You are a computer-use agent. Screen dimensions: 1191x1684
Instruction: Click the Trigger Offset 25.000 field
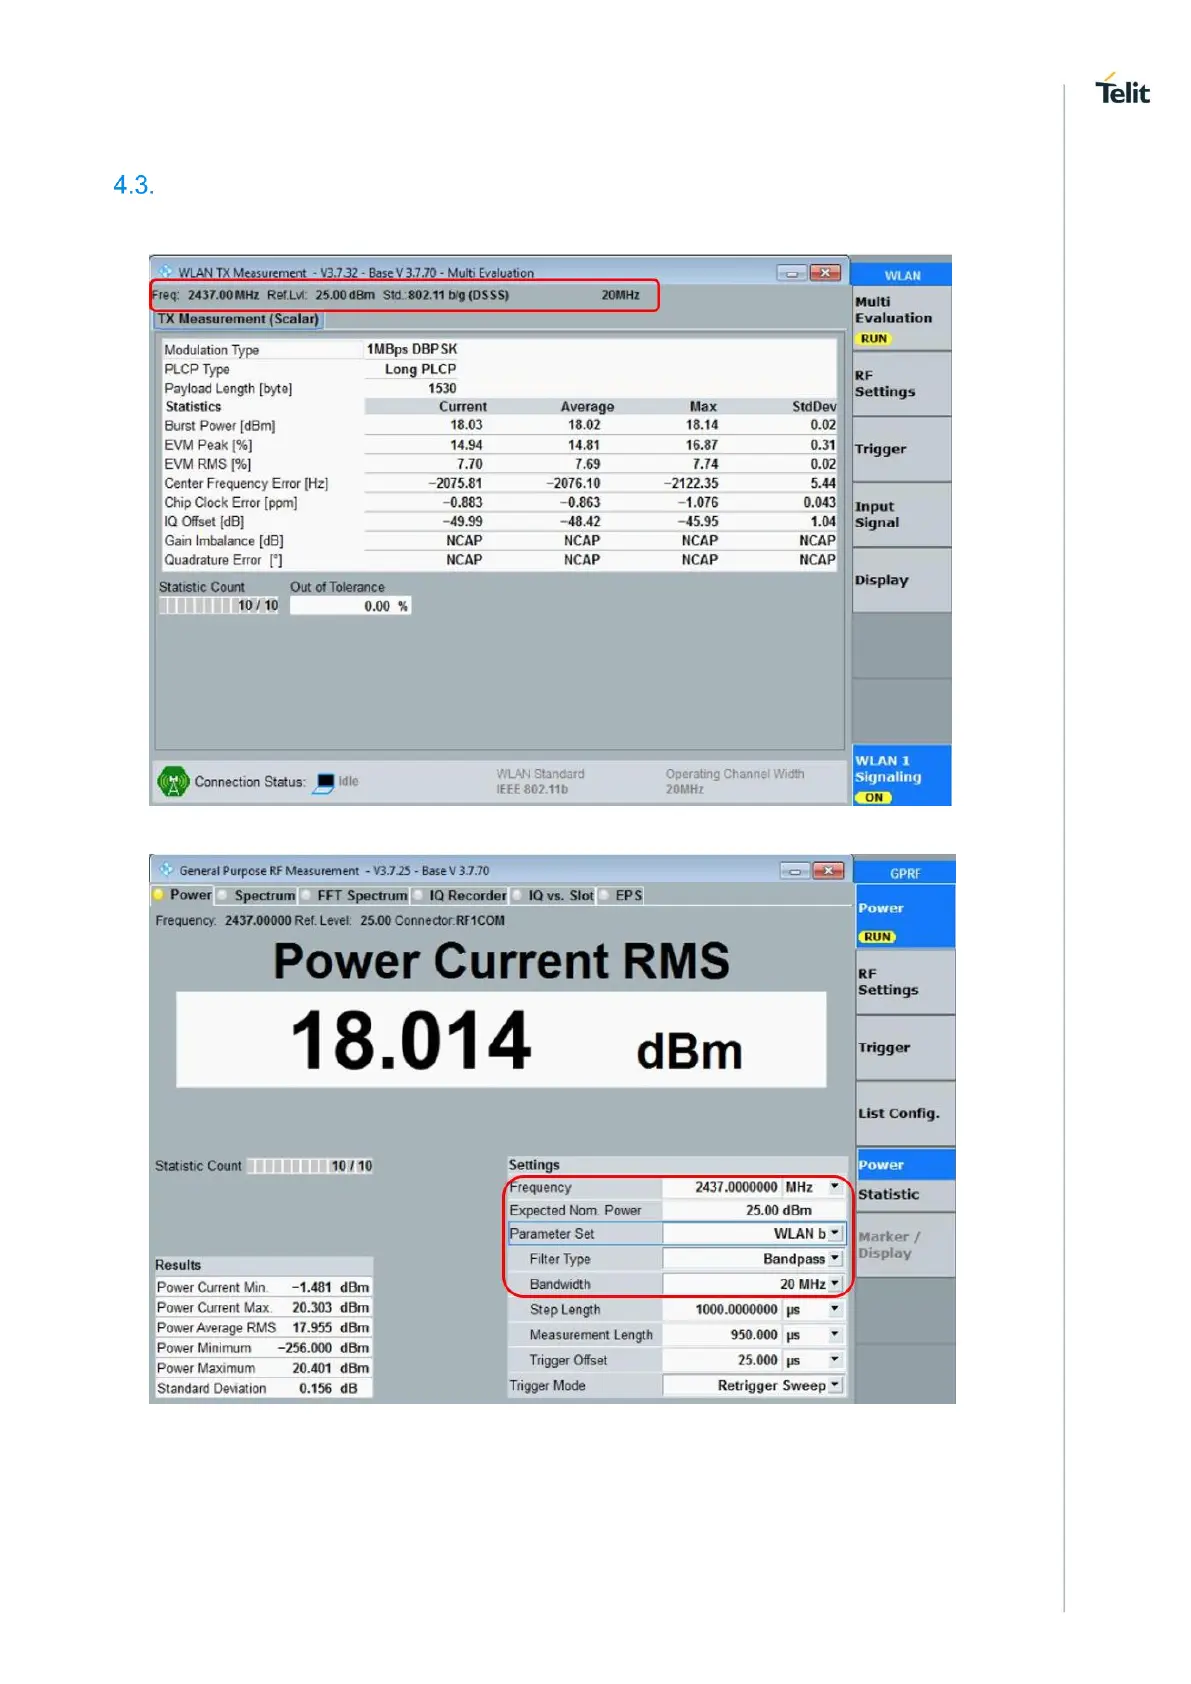pos(721,1360)
